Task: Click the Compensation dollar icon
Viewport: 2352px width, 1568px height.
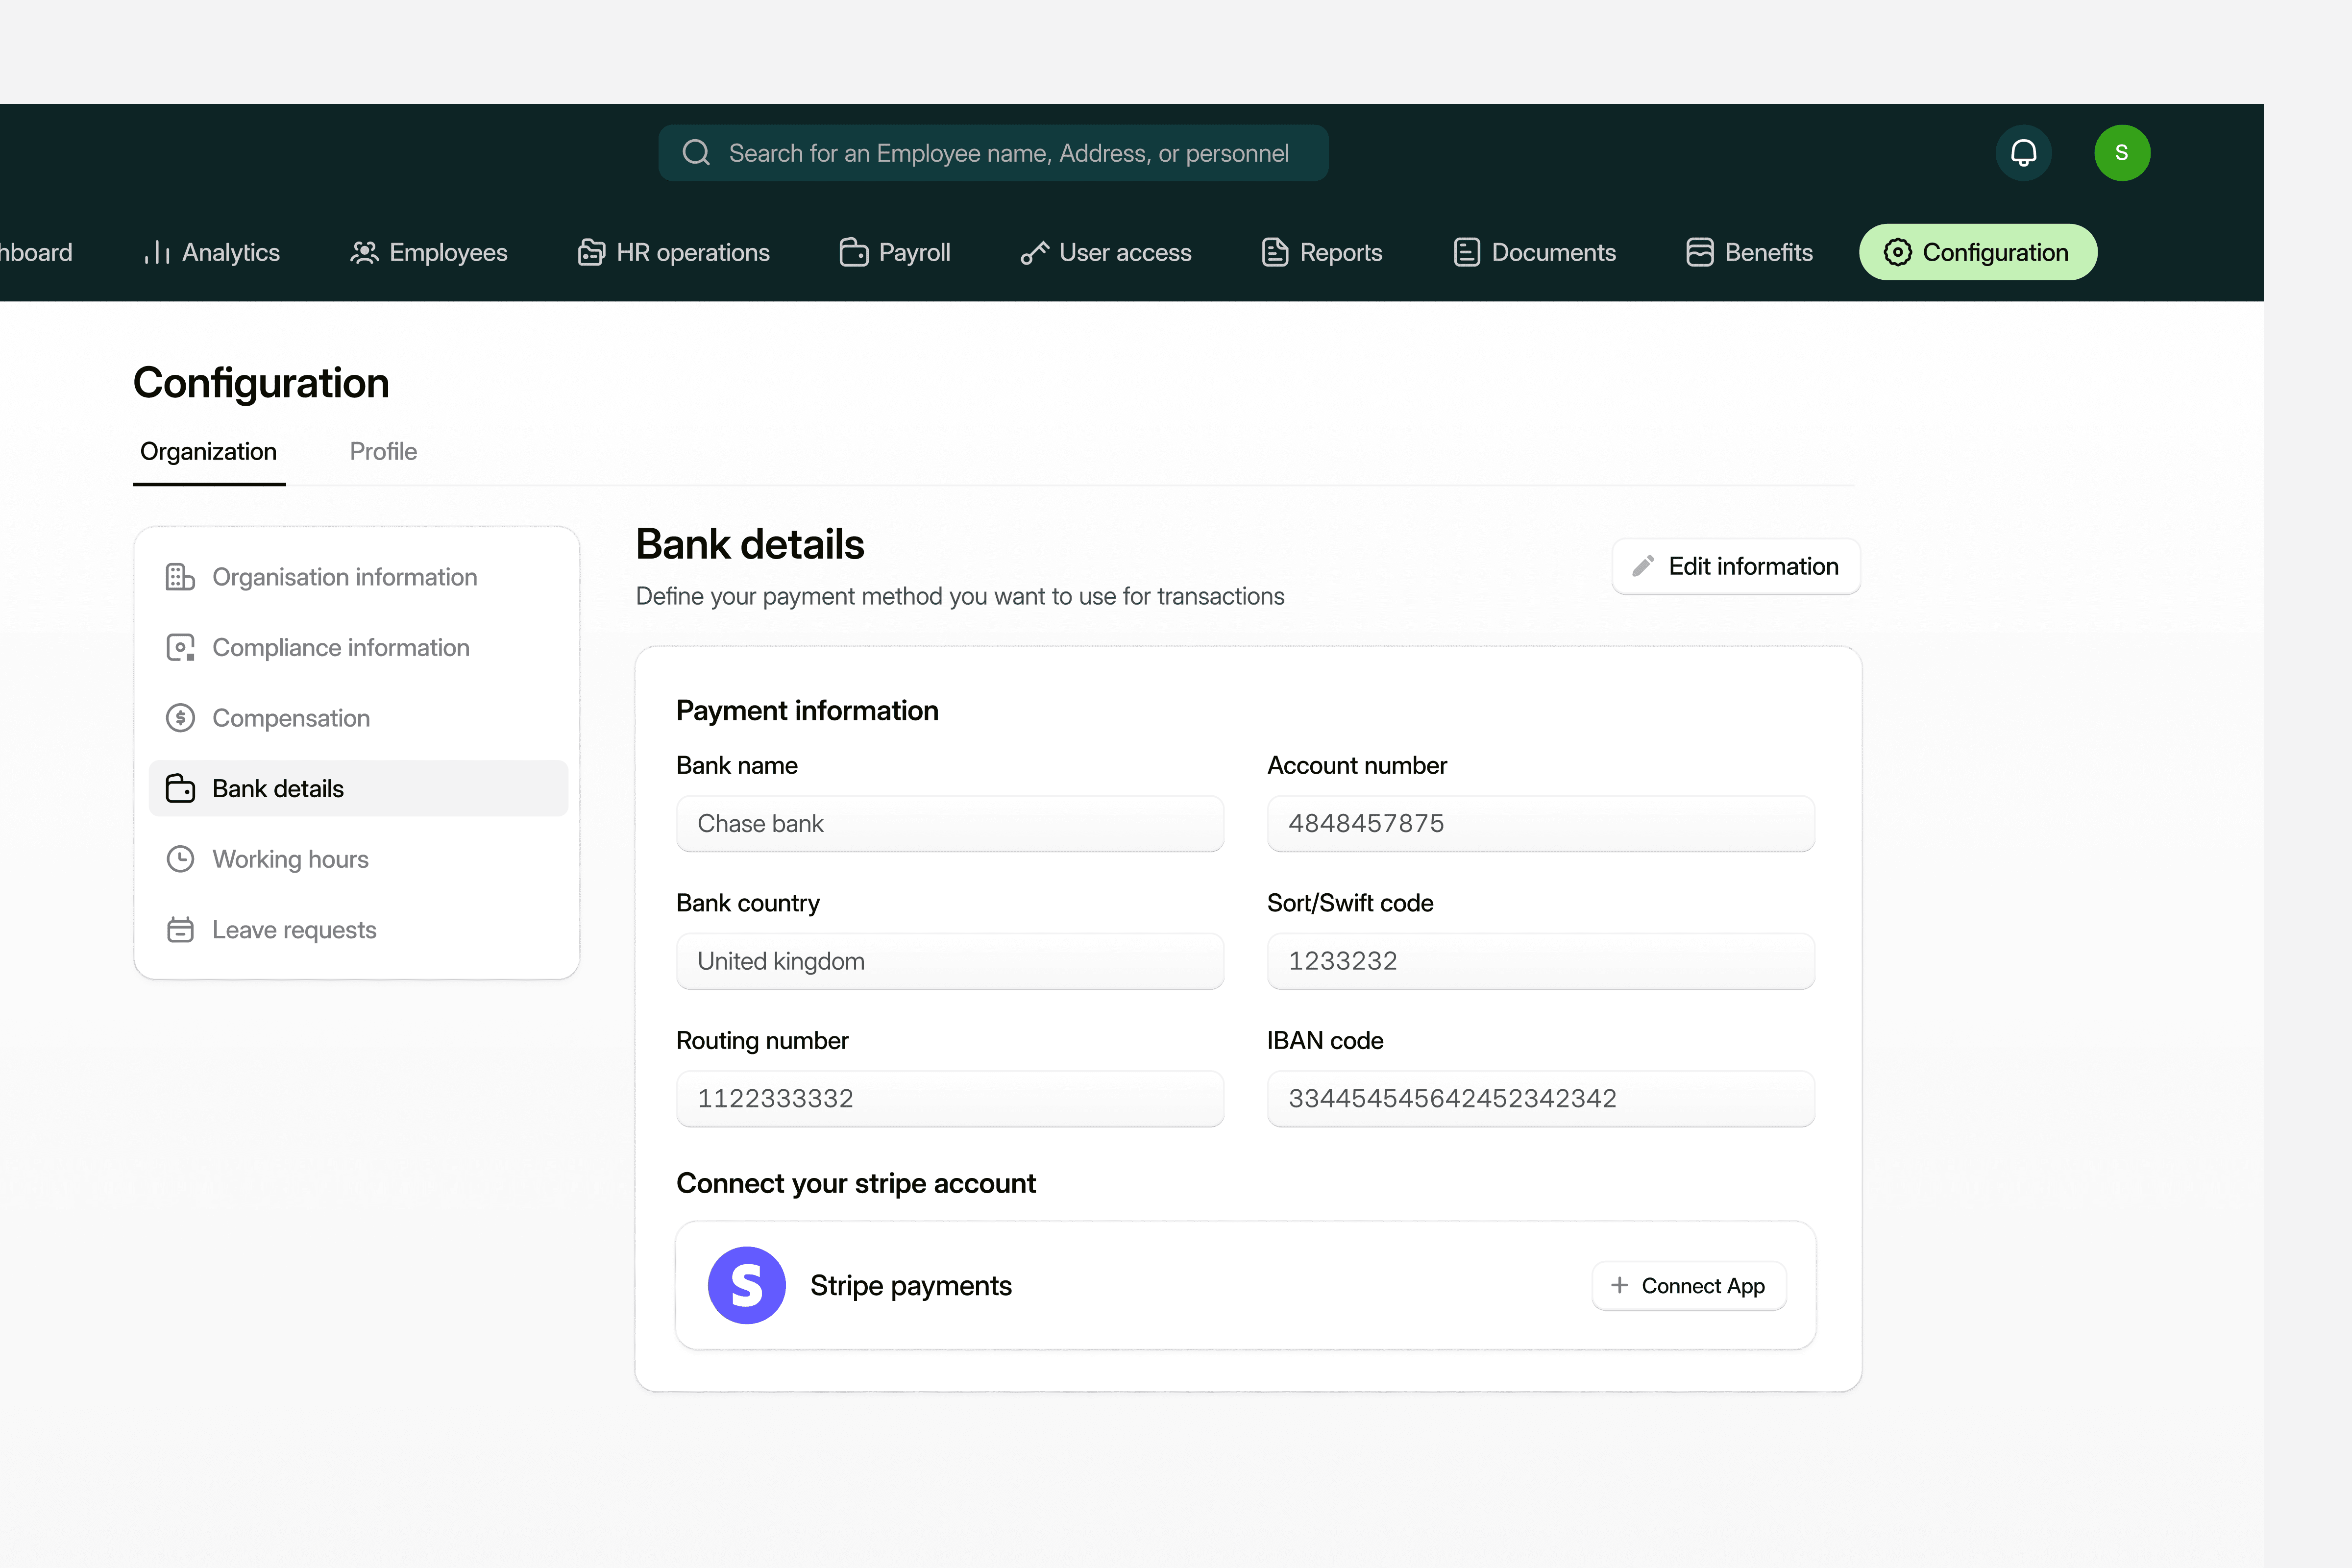Action: point(180,718)
